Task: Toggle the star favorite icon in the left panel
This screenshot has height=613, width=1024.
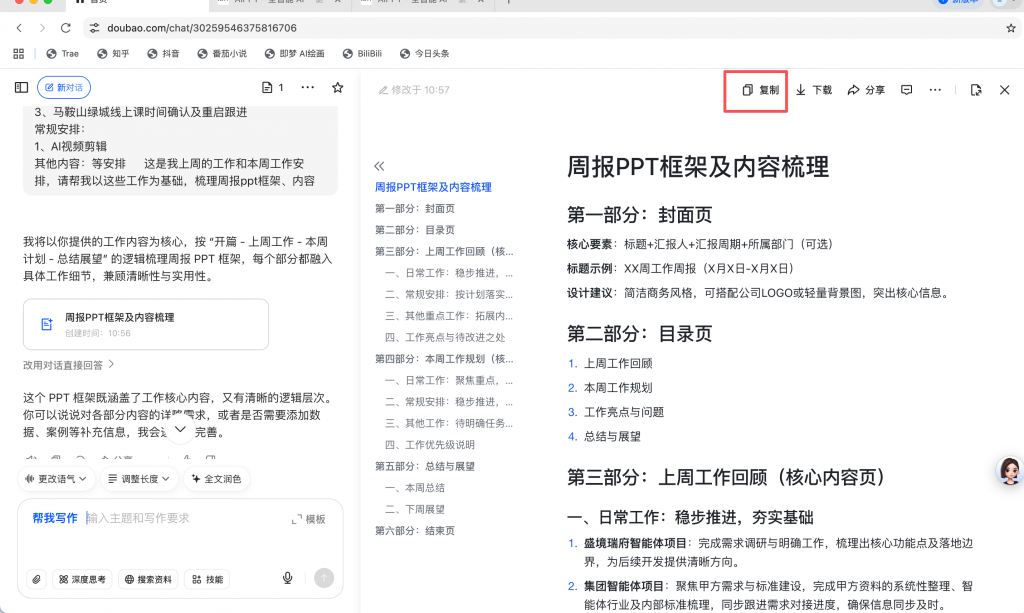Action: pos(340,88)
